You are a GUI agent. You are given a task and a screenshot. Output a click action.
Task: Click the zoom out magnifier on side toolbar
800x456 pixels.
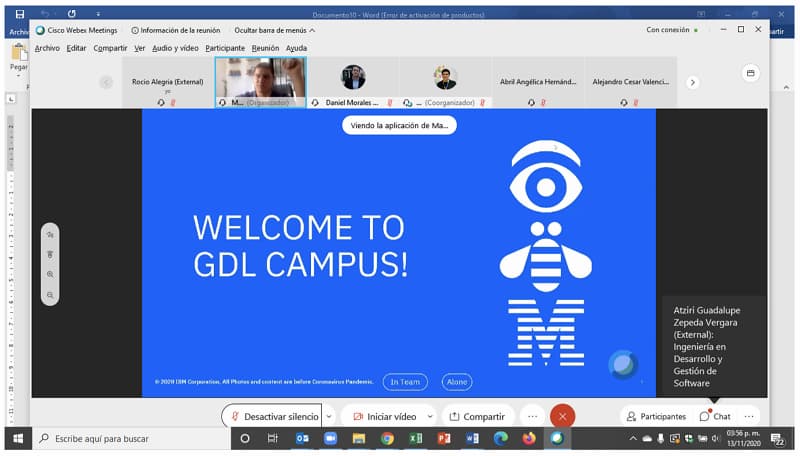coord(50,295)
